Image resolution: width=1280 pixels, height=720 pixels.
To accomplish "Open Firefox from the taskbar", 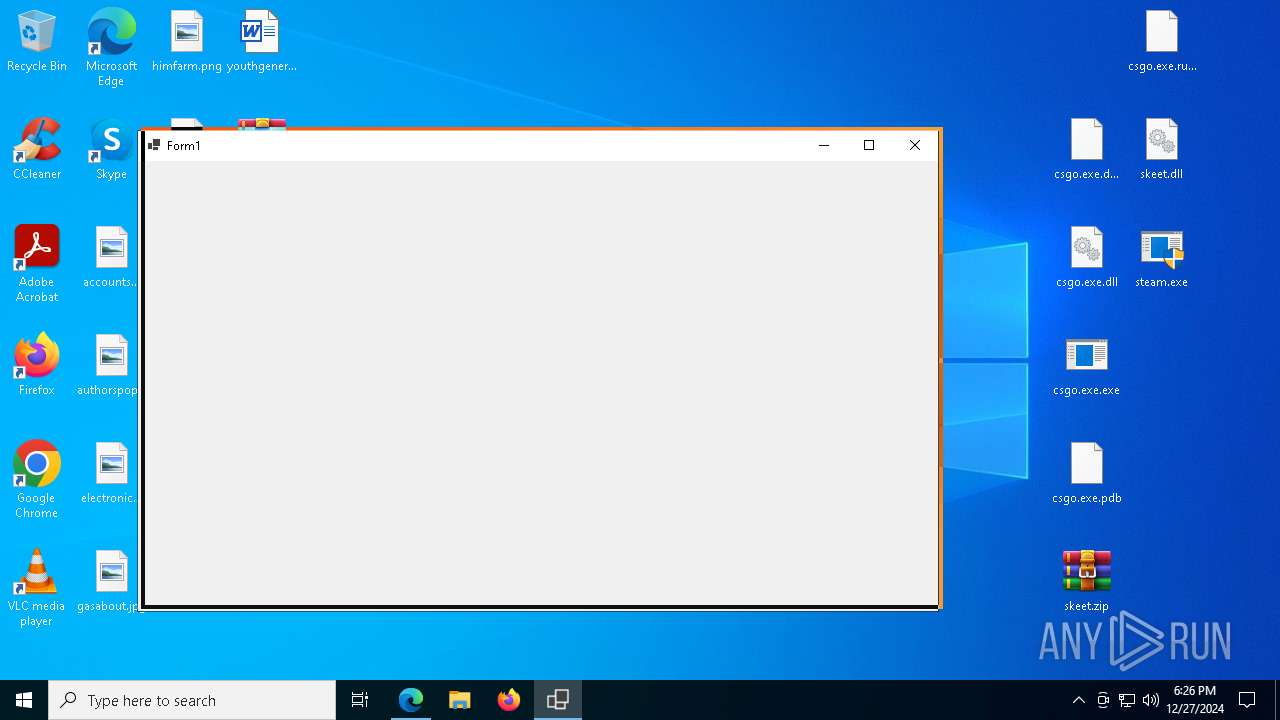I will tap(508, 700).
